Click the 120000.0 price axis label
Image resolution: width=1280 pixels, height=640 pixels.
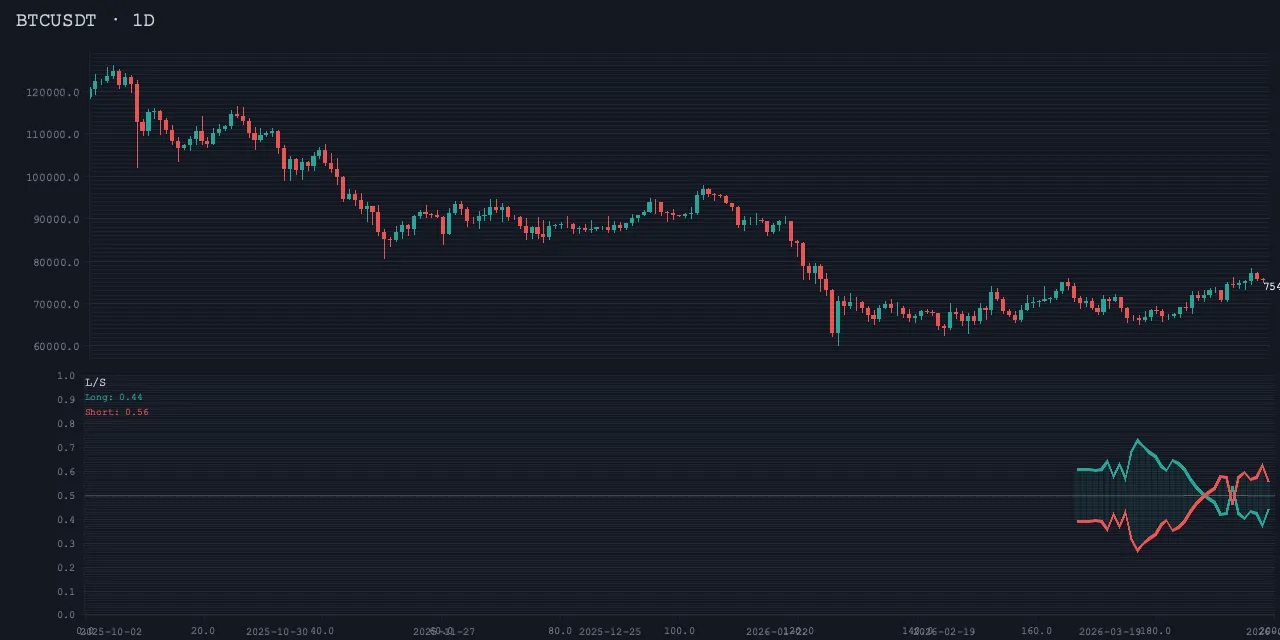54,93
